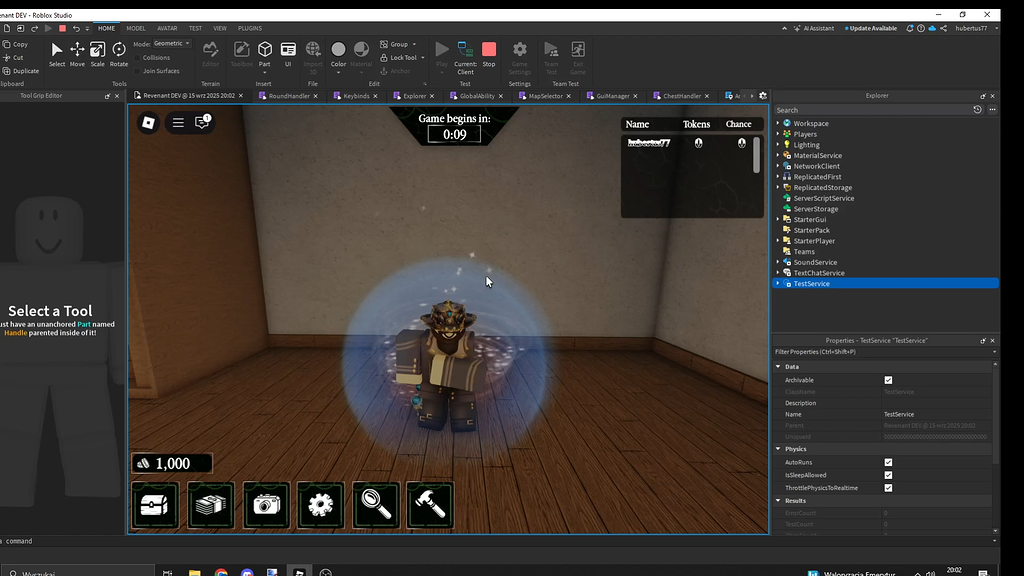This screenshot has height=576, width=1024.
Task: Uncheck the Archivable property checkbox
Action: [888, 380]
